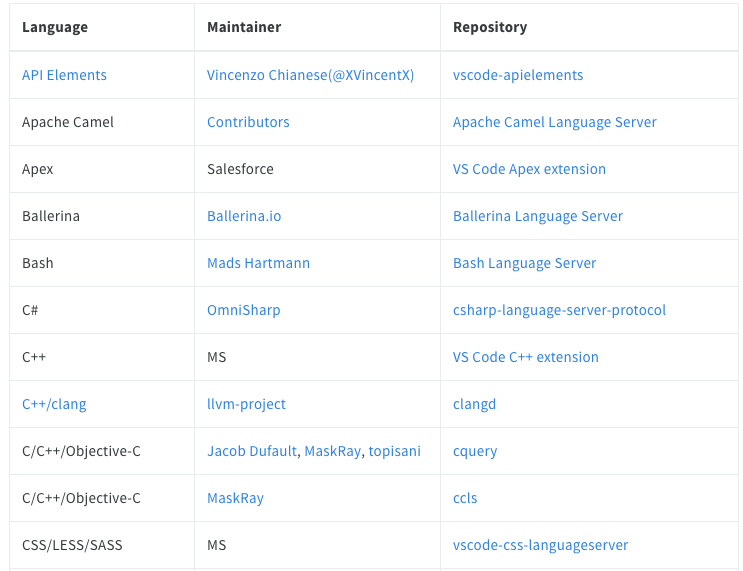
Task: Click Mads Hartmann maintainer link
Action: [x=258, y=263]
